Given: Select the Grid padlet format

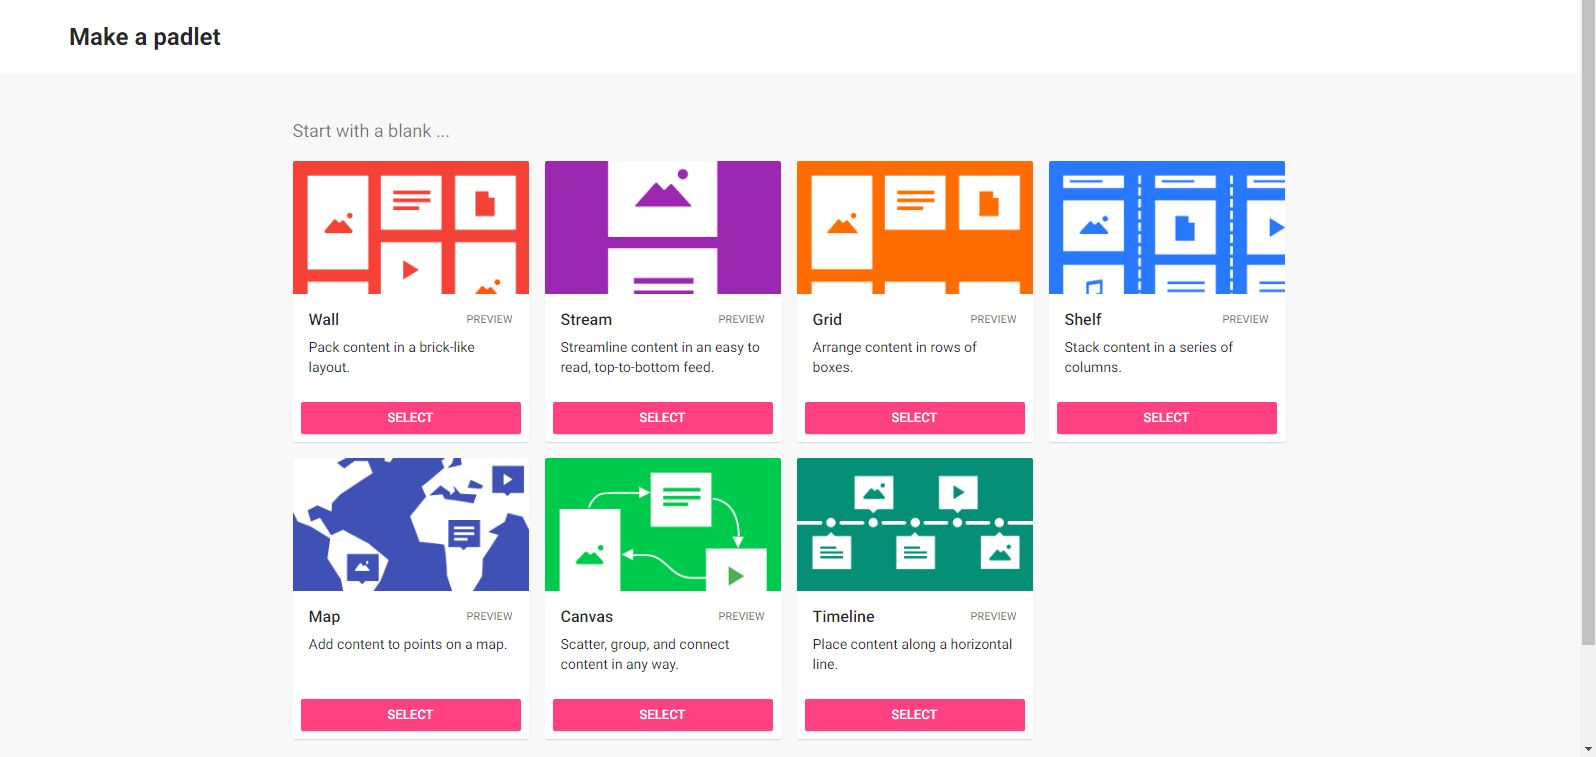Looking at the screenshot, I should 914,418.
